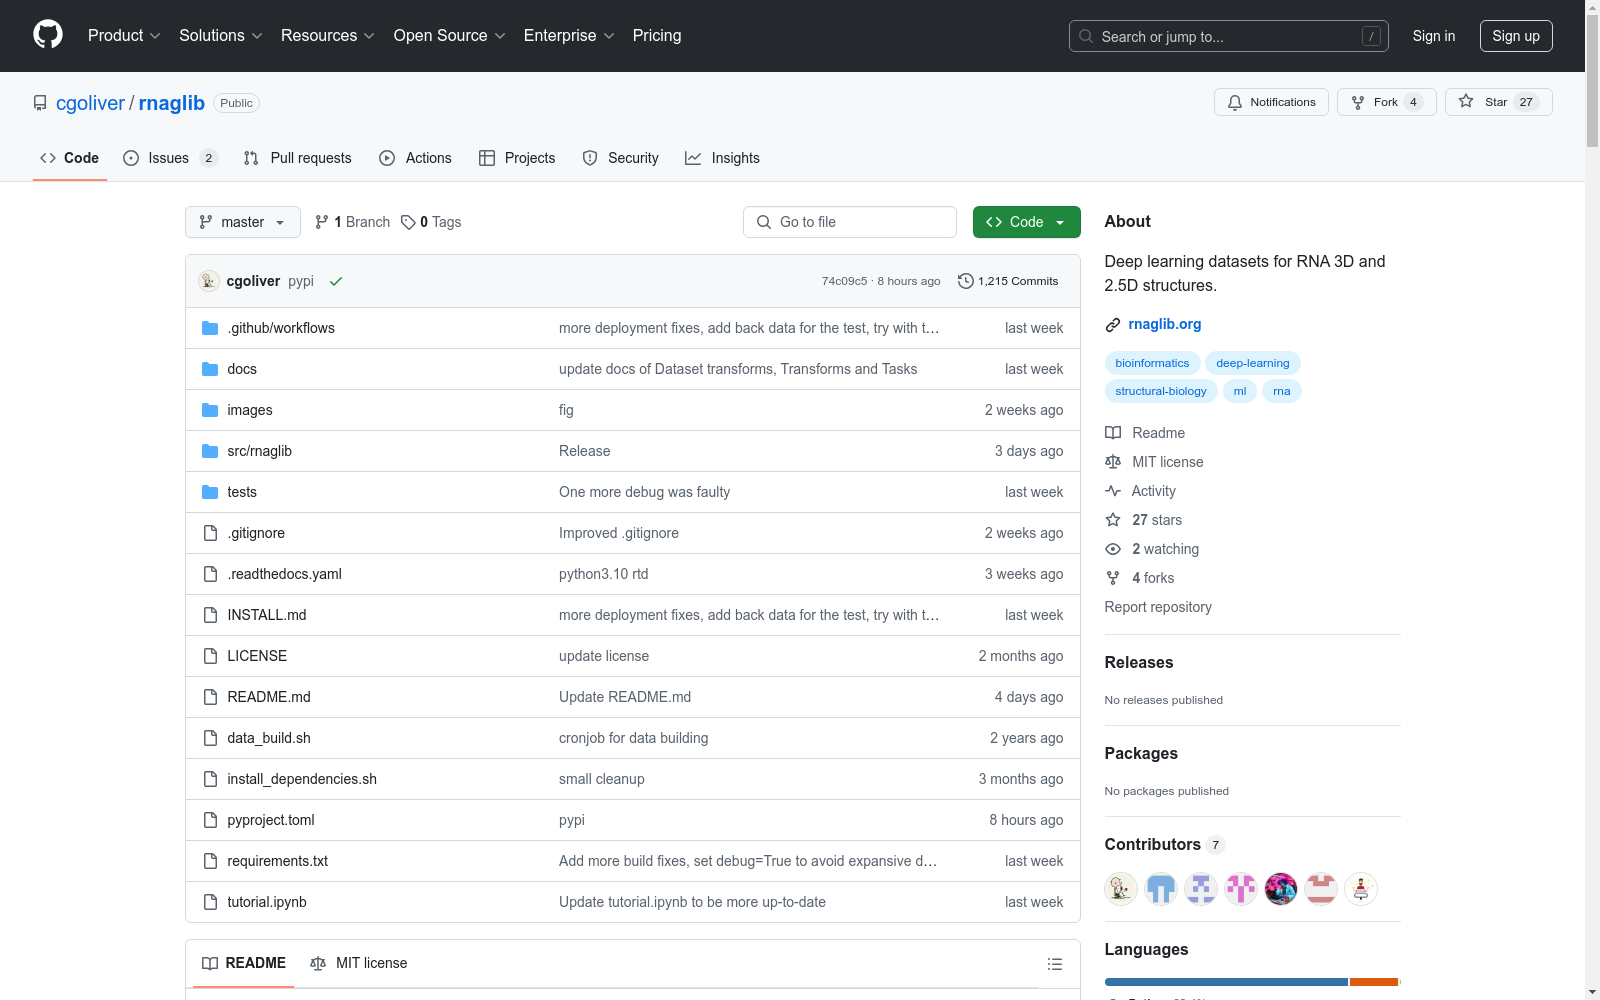Click the book icon beside Readme
This screenshot has width=1600, height=1000.
1113,433
